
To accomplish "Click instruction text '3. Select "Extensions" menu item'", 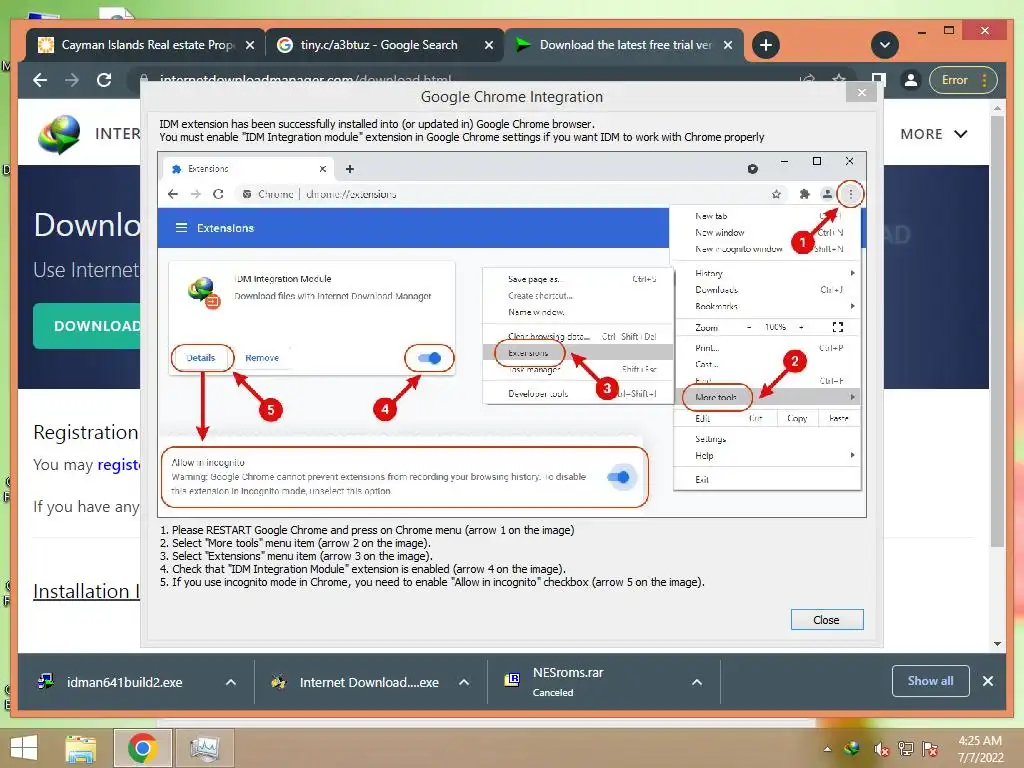I will [x=296, y=556].
